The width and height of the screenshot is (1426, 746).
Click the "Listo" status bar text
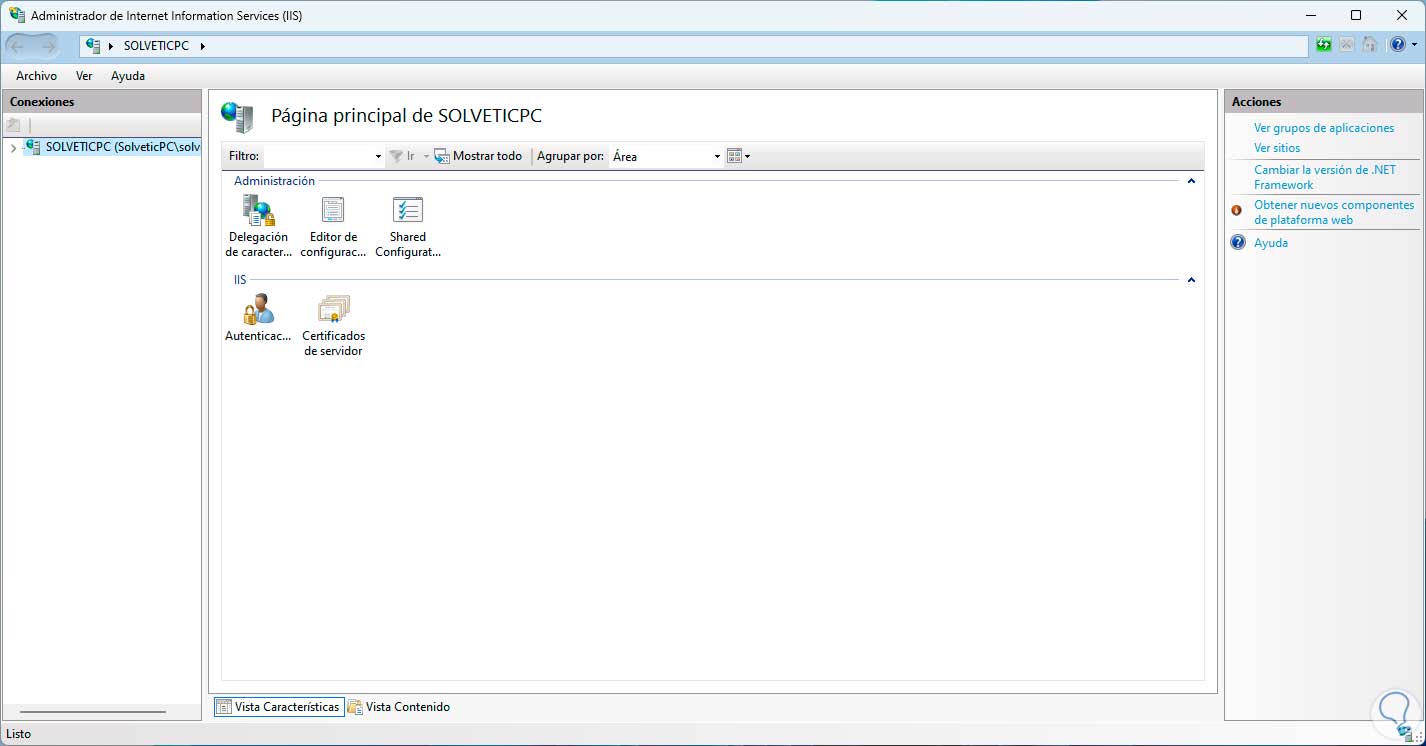coord(18,734)
